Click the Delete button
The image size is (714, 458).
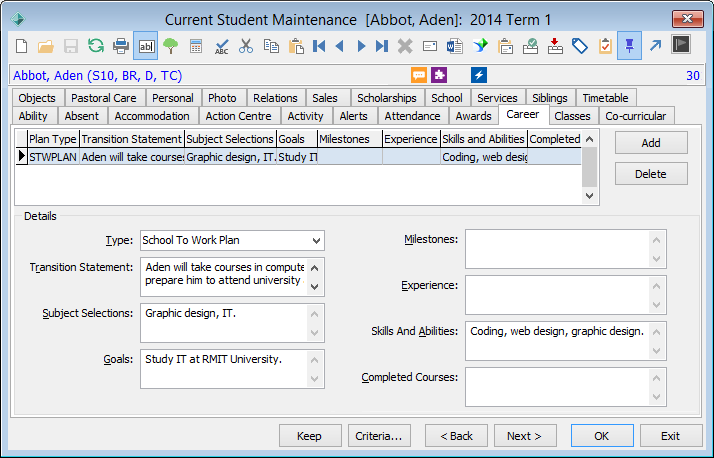tap(651, 174)
